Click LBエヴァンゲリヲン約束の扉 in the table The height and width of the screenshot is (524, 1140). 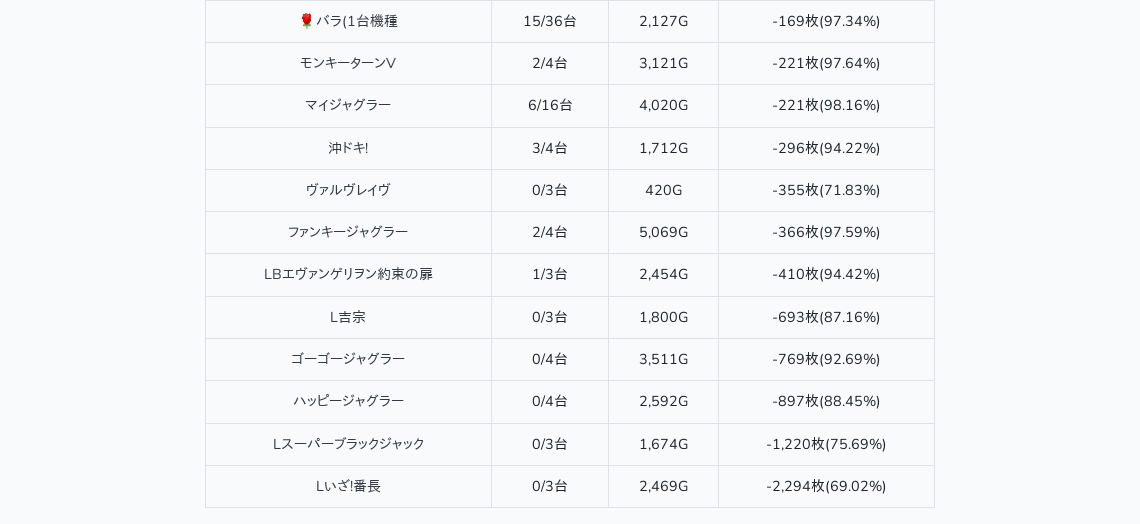point(348,274)
